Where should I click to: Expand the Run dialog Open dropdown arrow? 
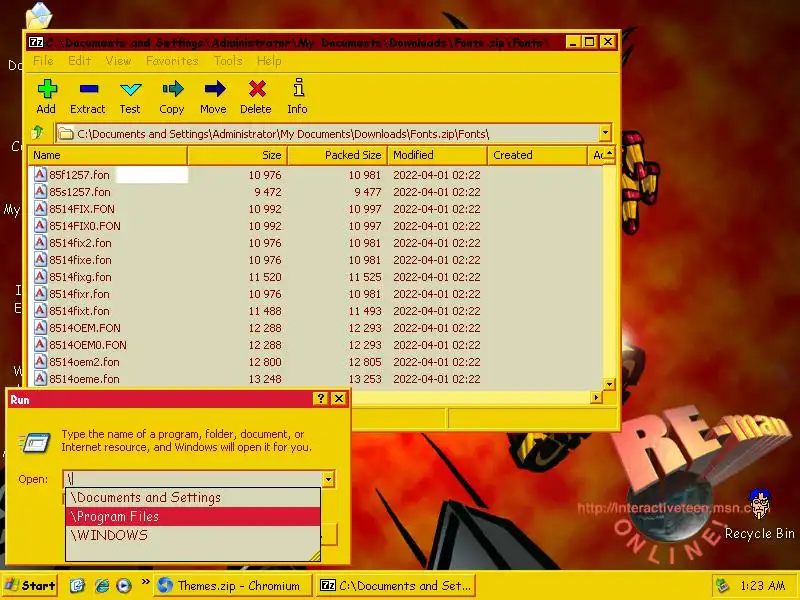click(x=329, y=479)
